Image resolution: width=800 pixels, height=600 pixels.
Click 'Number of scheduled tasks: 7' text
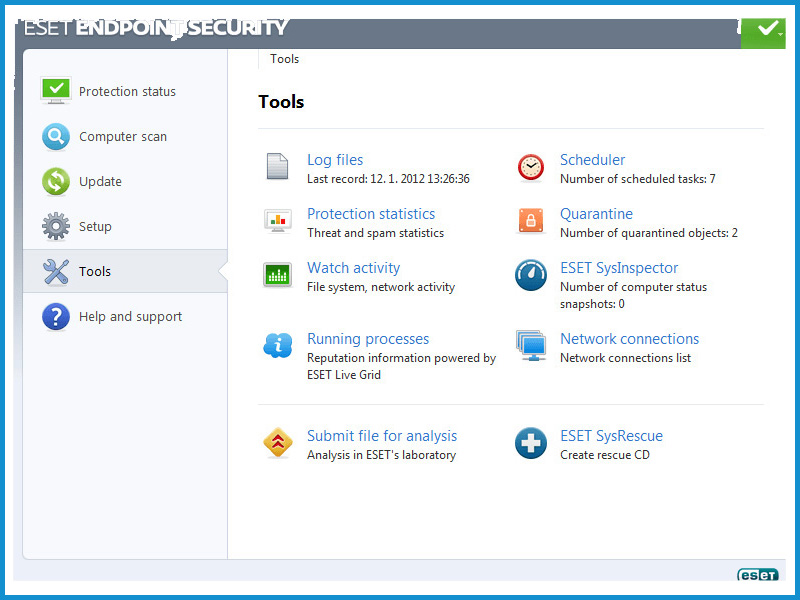[x=638, y=179]
